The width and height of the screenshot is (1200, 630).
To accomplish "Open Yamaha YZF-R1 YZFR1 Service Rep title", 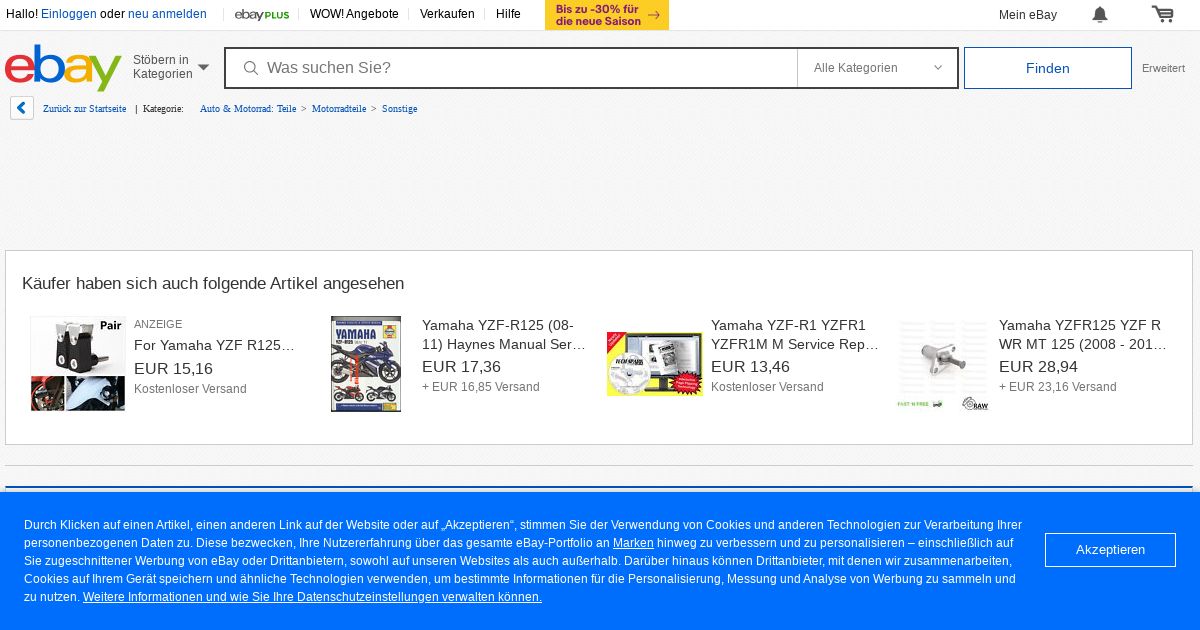I will pos(795,335).
